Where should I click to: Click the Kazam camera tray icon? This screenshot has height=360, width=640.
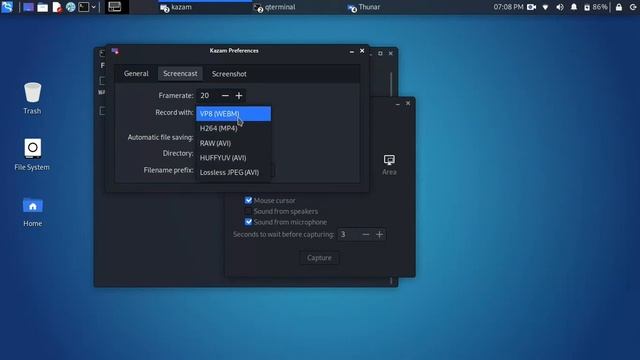point(531,7)
